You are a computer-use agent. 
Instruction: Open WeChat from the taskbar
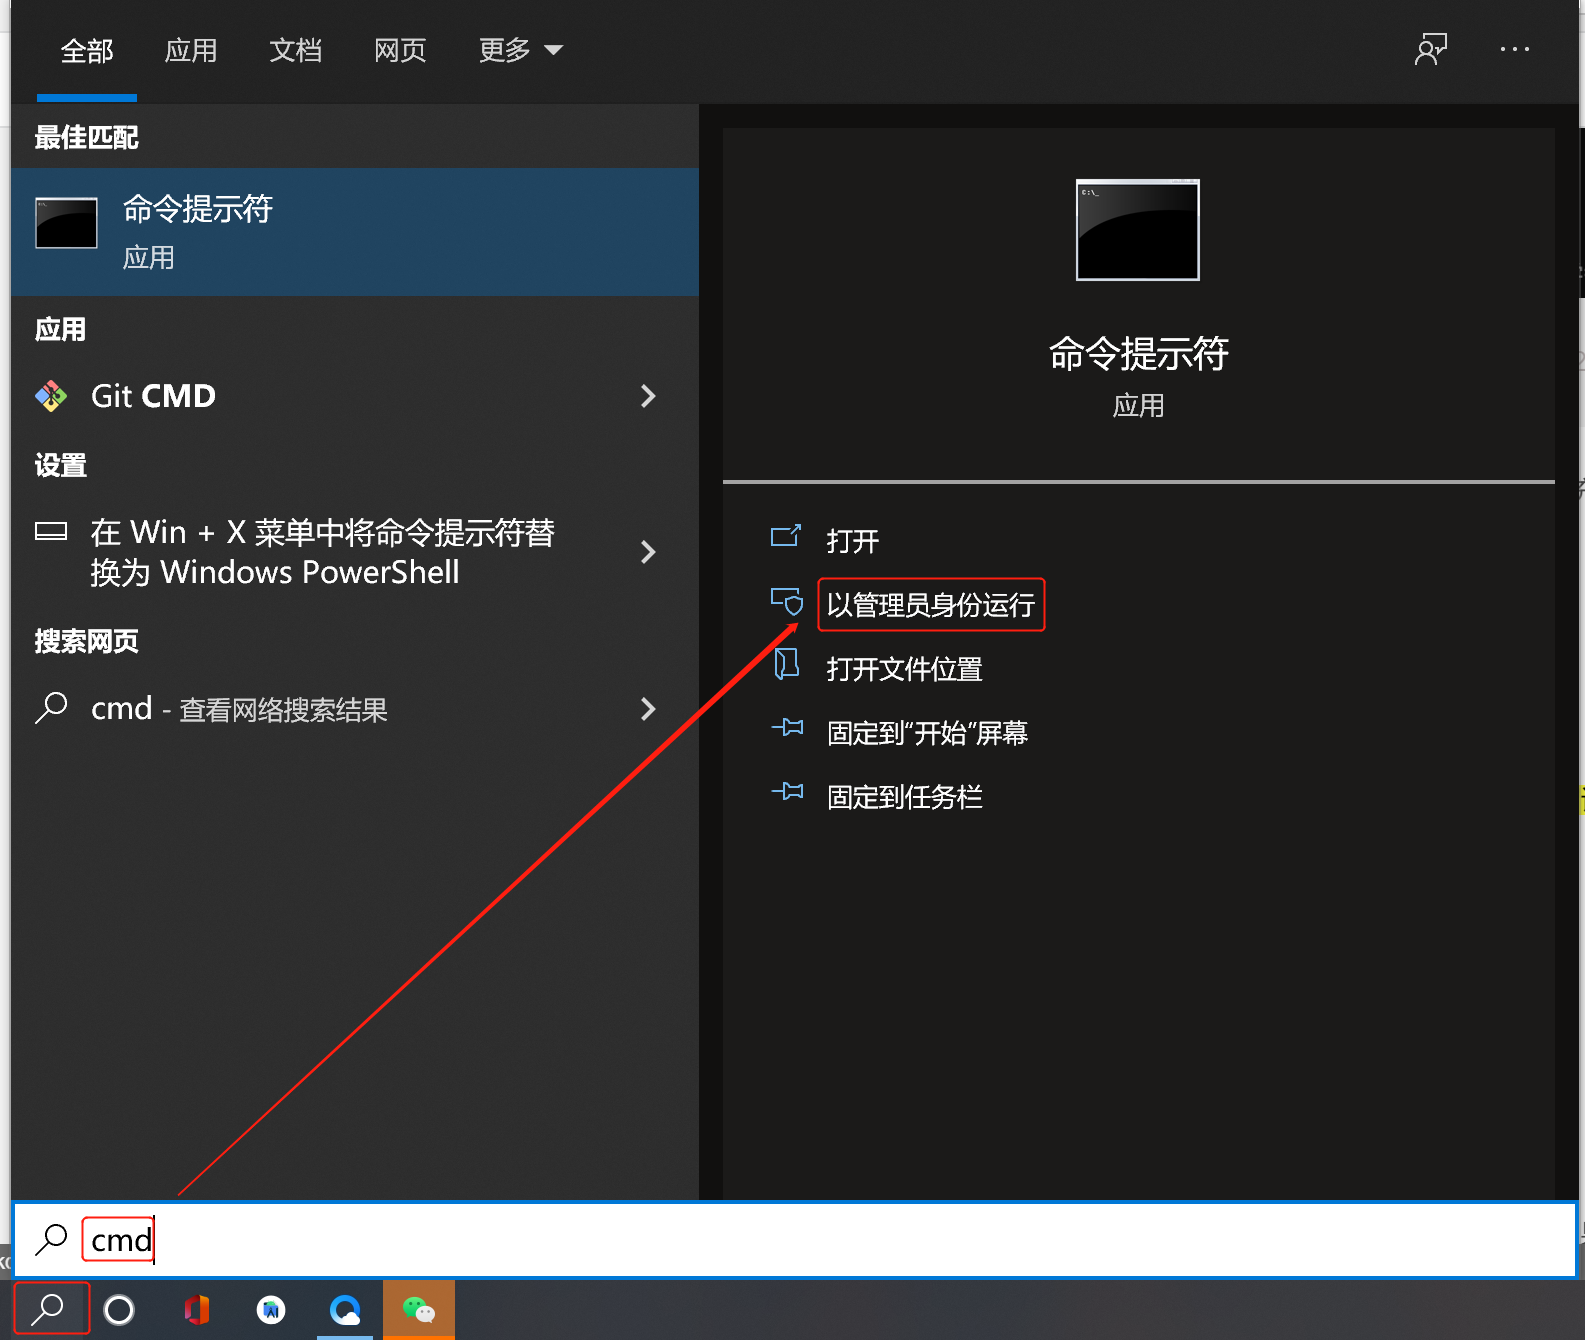click(x=419, y=1309)
